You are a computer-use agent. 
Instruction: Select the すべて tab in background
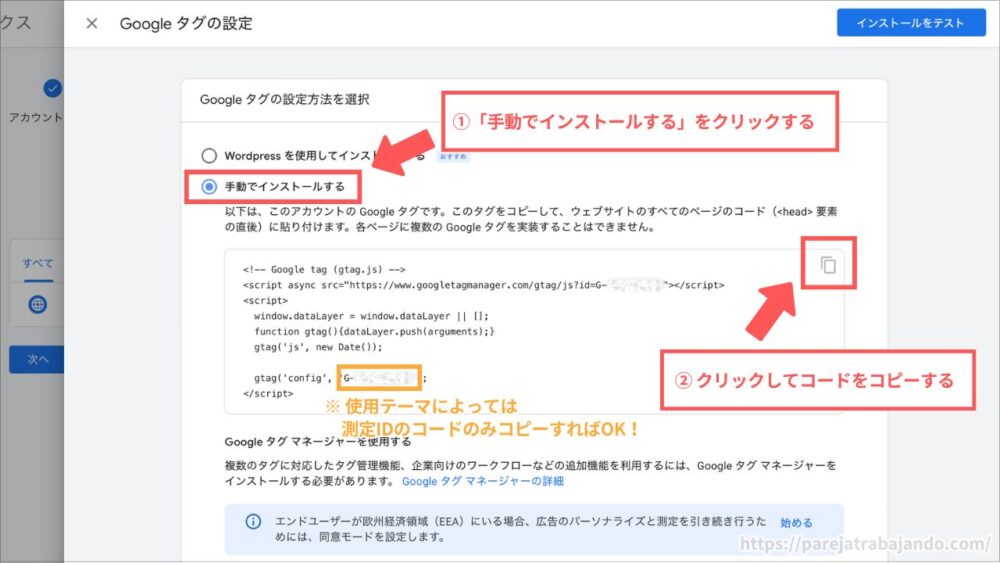(38, 263)
